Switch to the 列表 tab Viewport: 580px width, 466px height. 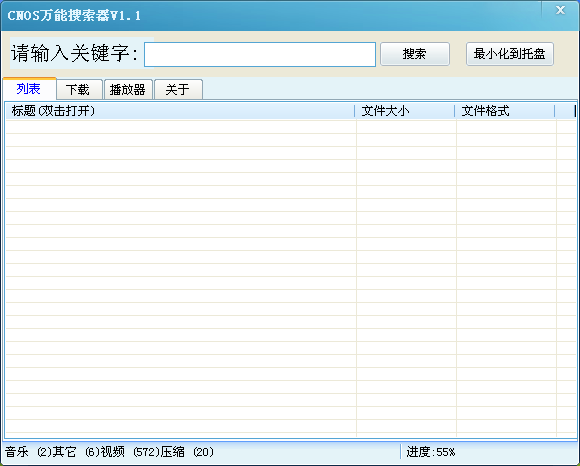(x=29, y=89)
